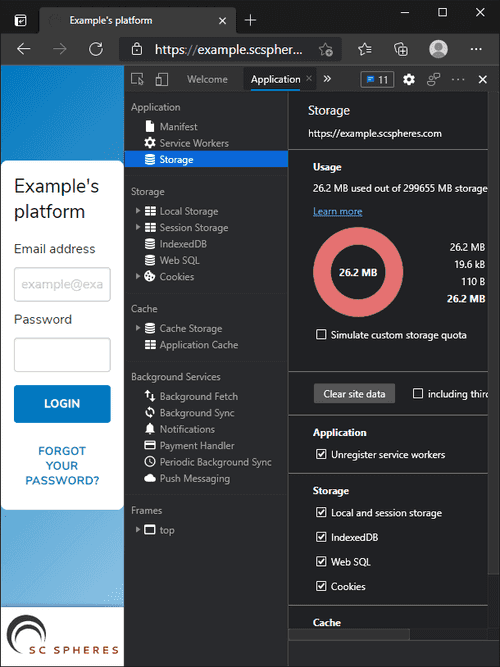Uncheck the IndexedDB checkbox
500x667 pixels.
pyautogui.click(x=321, y=537)
